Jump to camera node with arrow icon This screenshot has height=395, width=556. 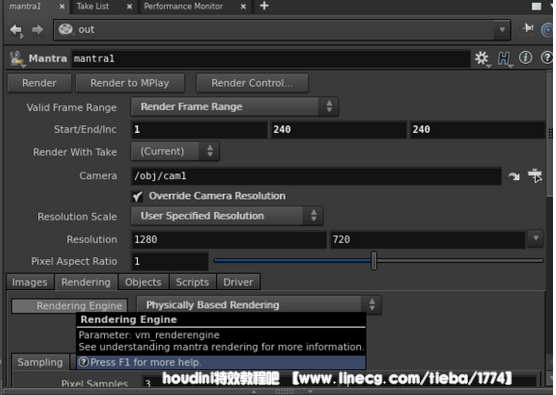click(514, 176)
